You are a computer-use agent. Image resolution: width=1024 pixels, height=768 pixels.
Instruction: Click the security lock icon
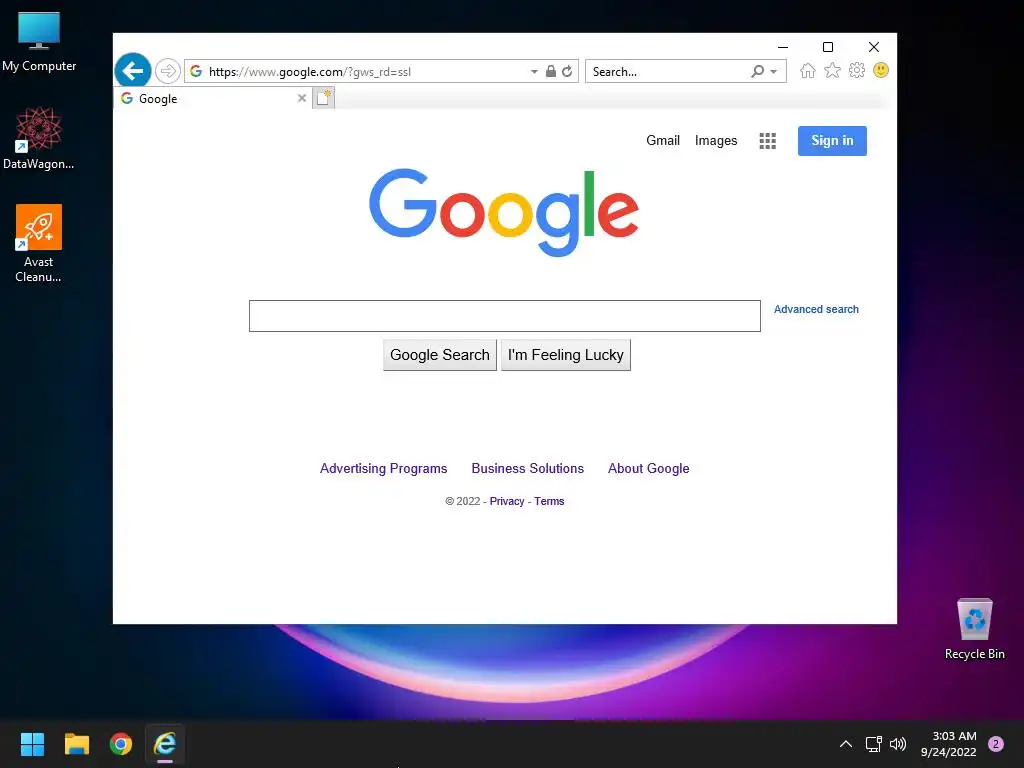click(551, 71)
